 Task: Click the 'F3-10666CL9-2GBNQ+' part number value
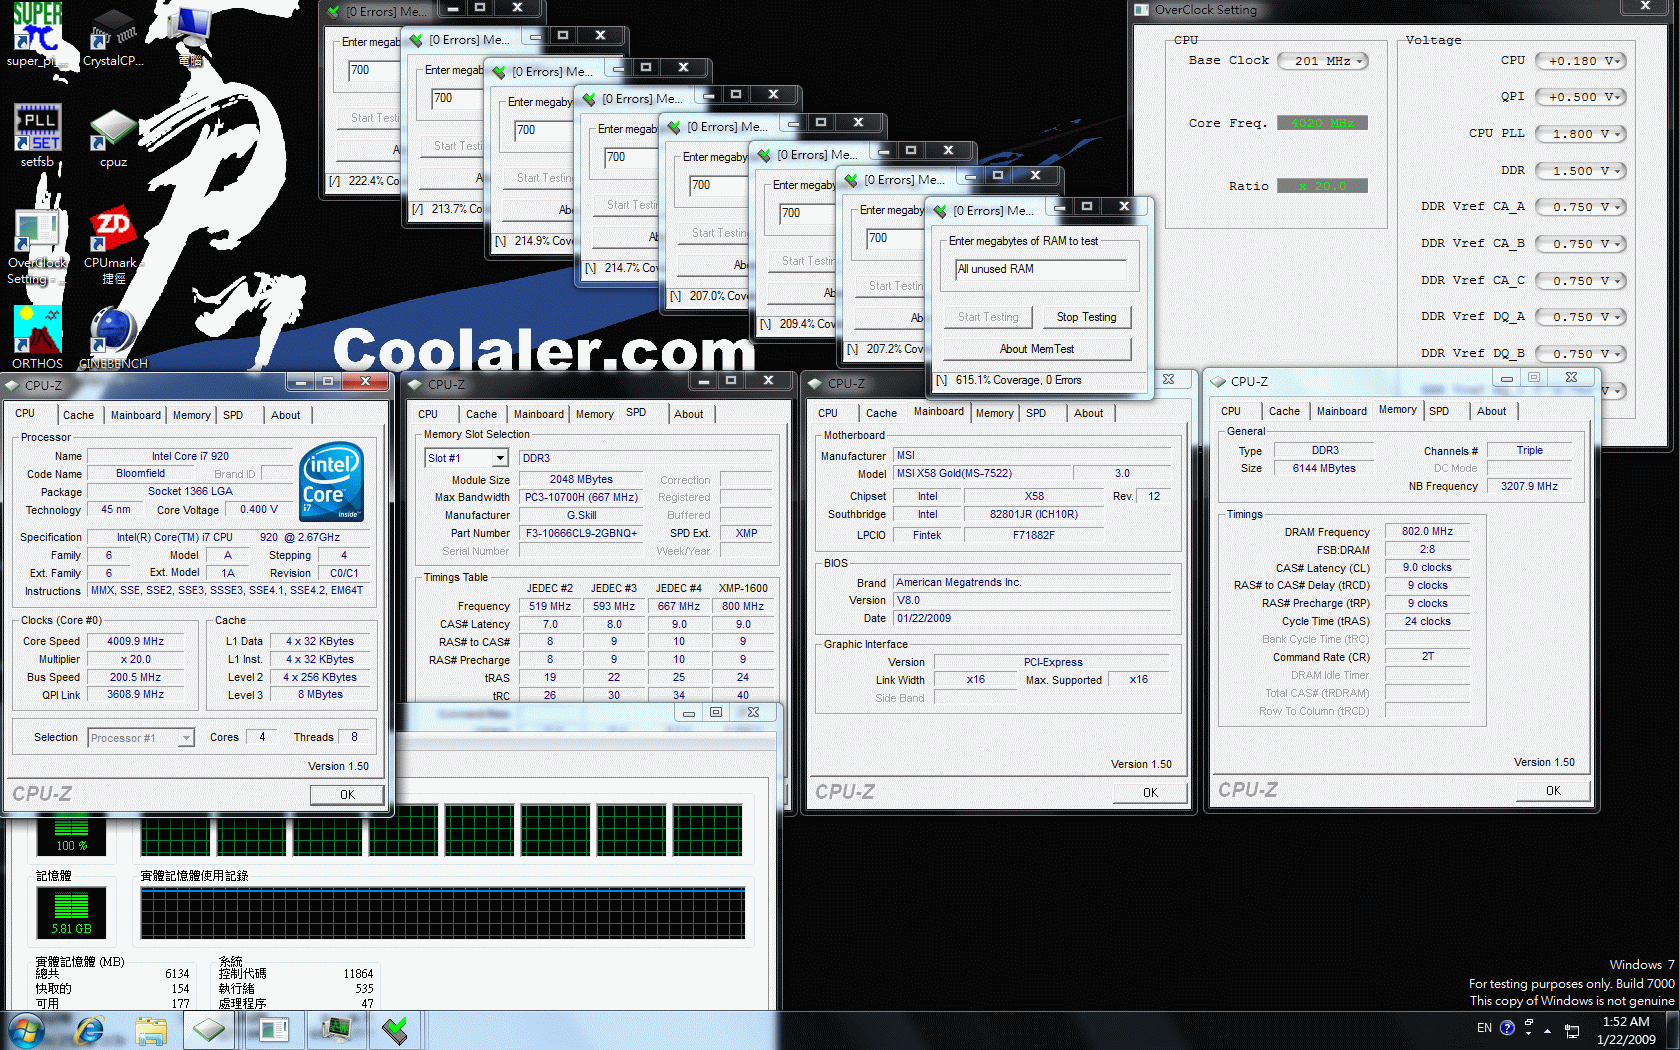coord(581,533)
